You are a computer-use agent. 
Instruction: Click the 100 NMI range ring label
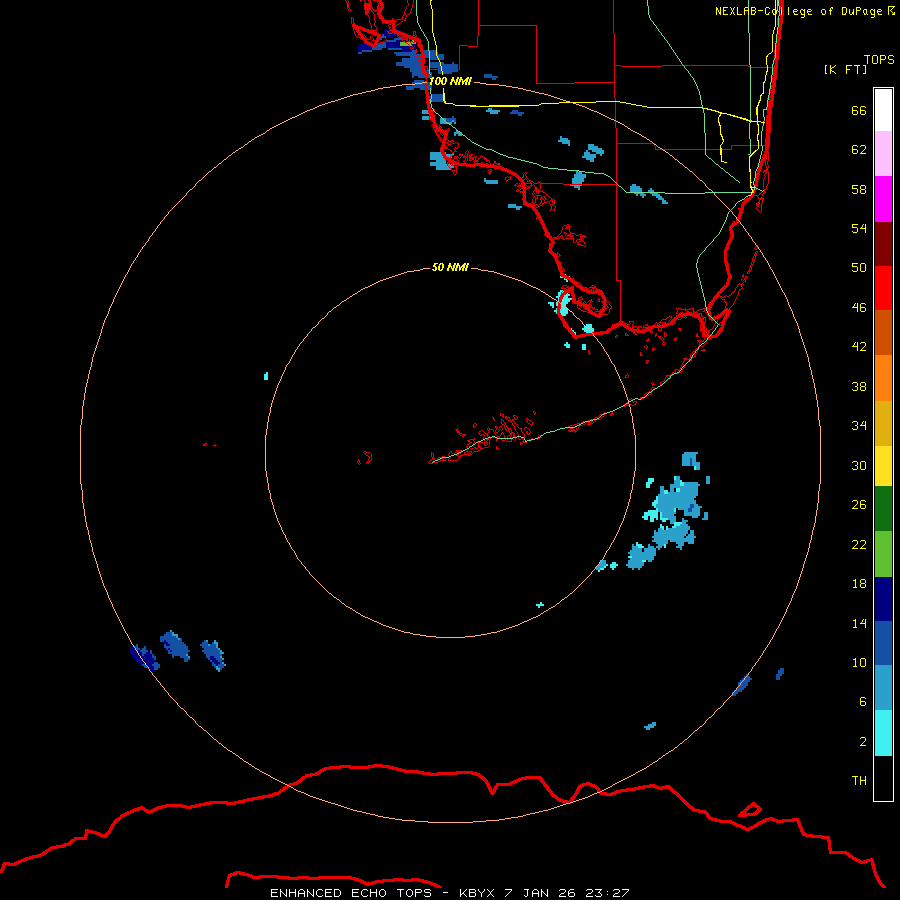(x=450, y=81)
